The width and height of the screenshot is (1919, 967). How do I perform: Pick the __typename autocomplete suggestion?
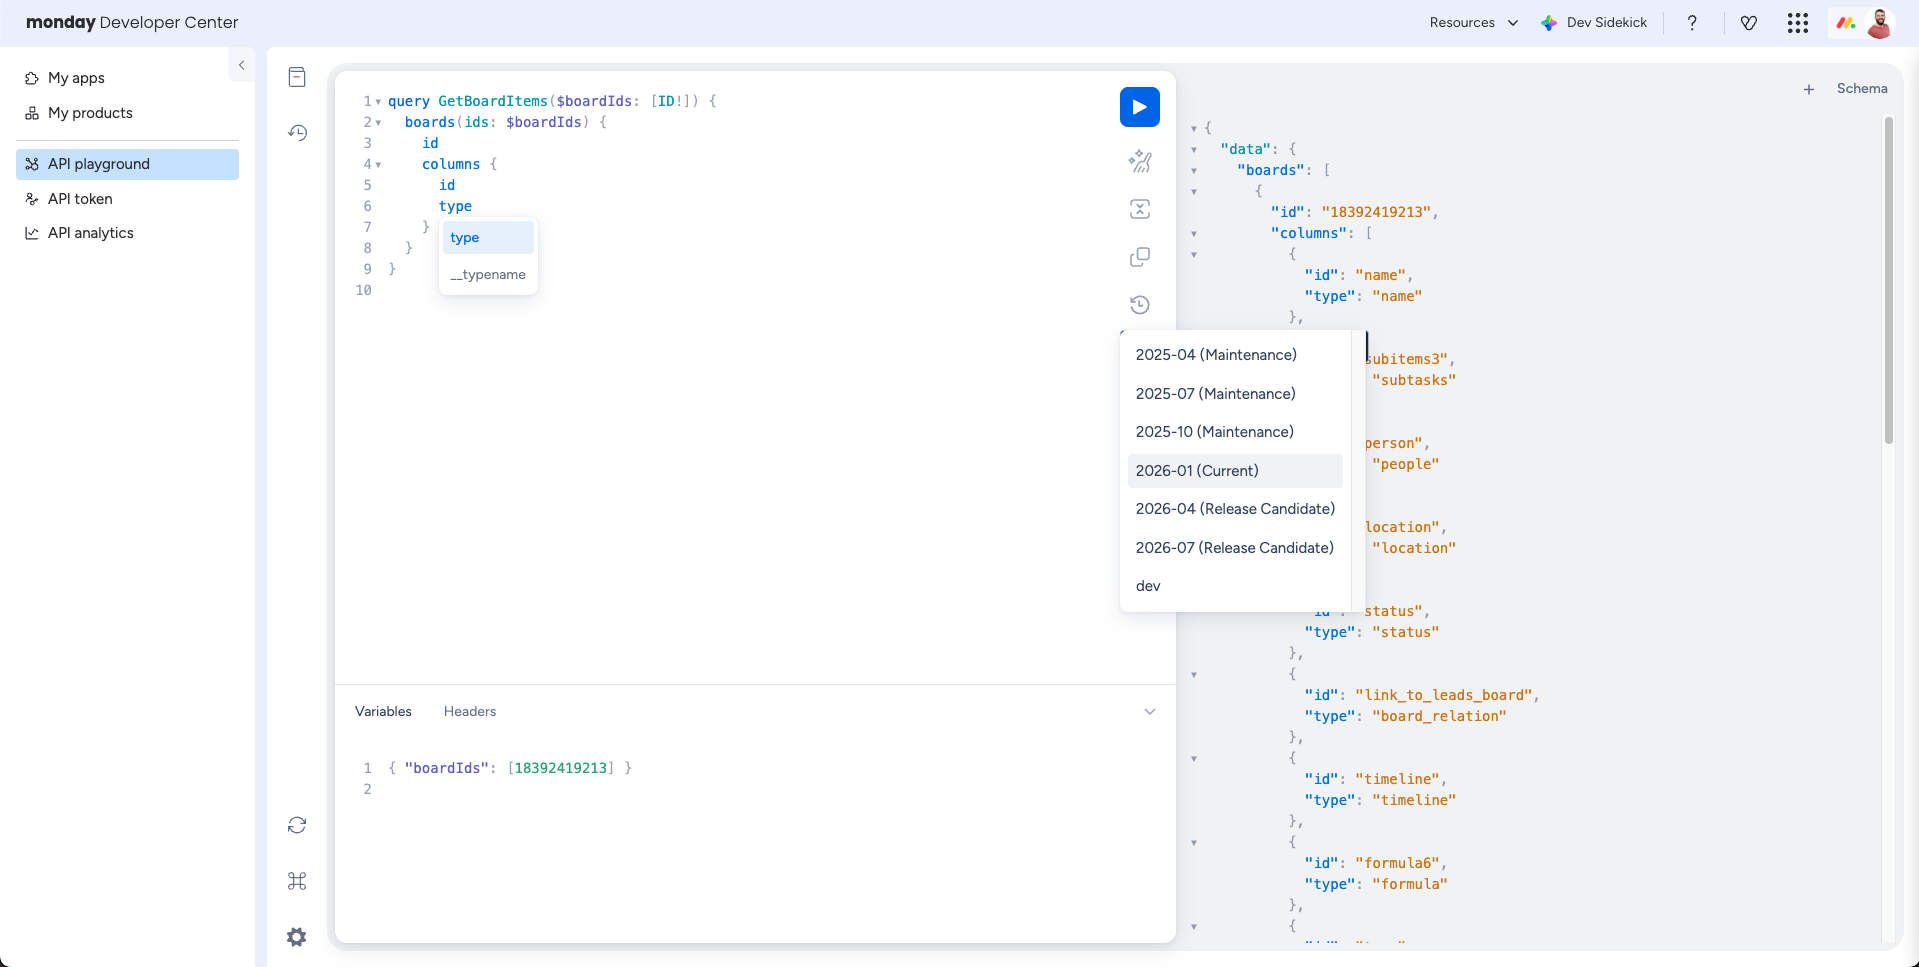point(488,274)
